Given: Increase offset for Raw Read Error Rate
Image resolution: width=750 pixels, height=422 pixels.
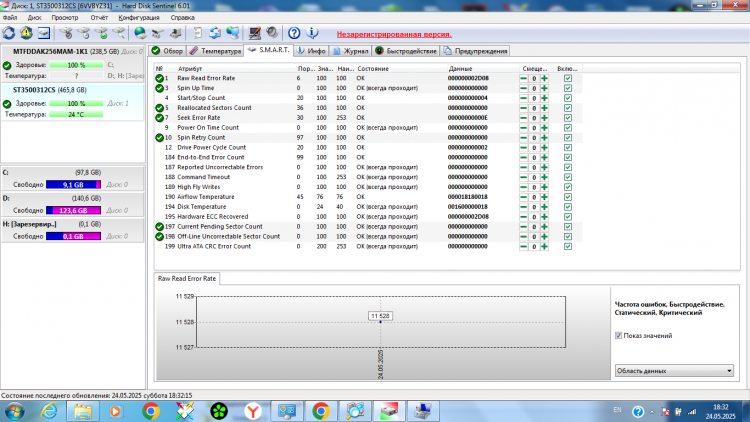Looking at the screenshot, I should coord(544,78).
